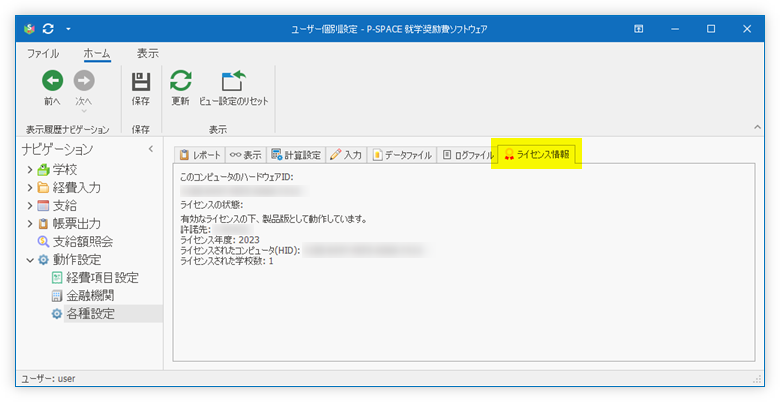
Task: Select the Home (ホーム) ribbon tab
Action: click(97, 54)
